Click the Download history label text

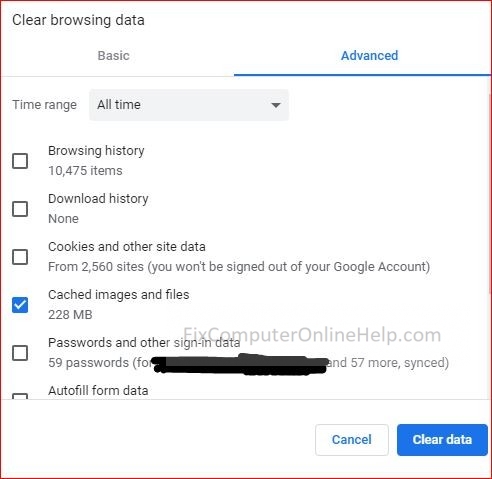[98, 199]
